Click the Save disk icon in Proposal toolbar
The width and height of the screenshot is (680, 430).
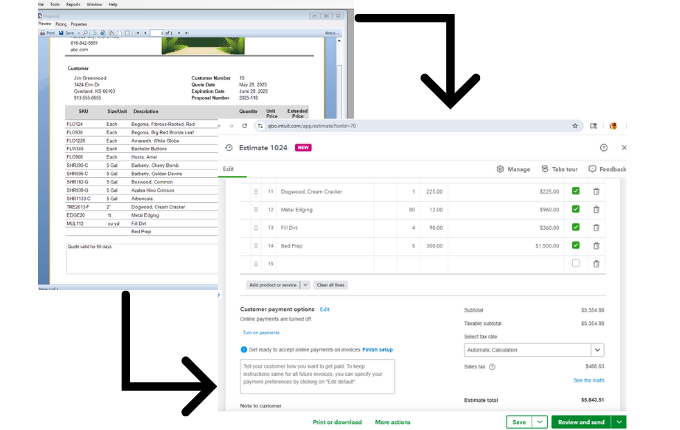coord(61,33)
